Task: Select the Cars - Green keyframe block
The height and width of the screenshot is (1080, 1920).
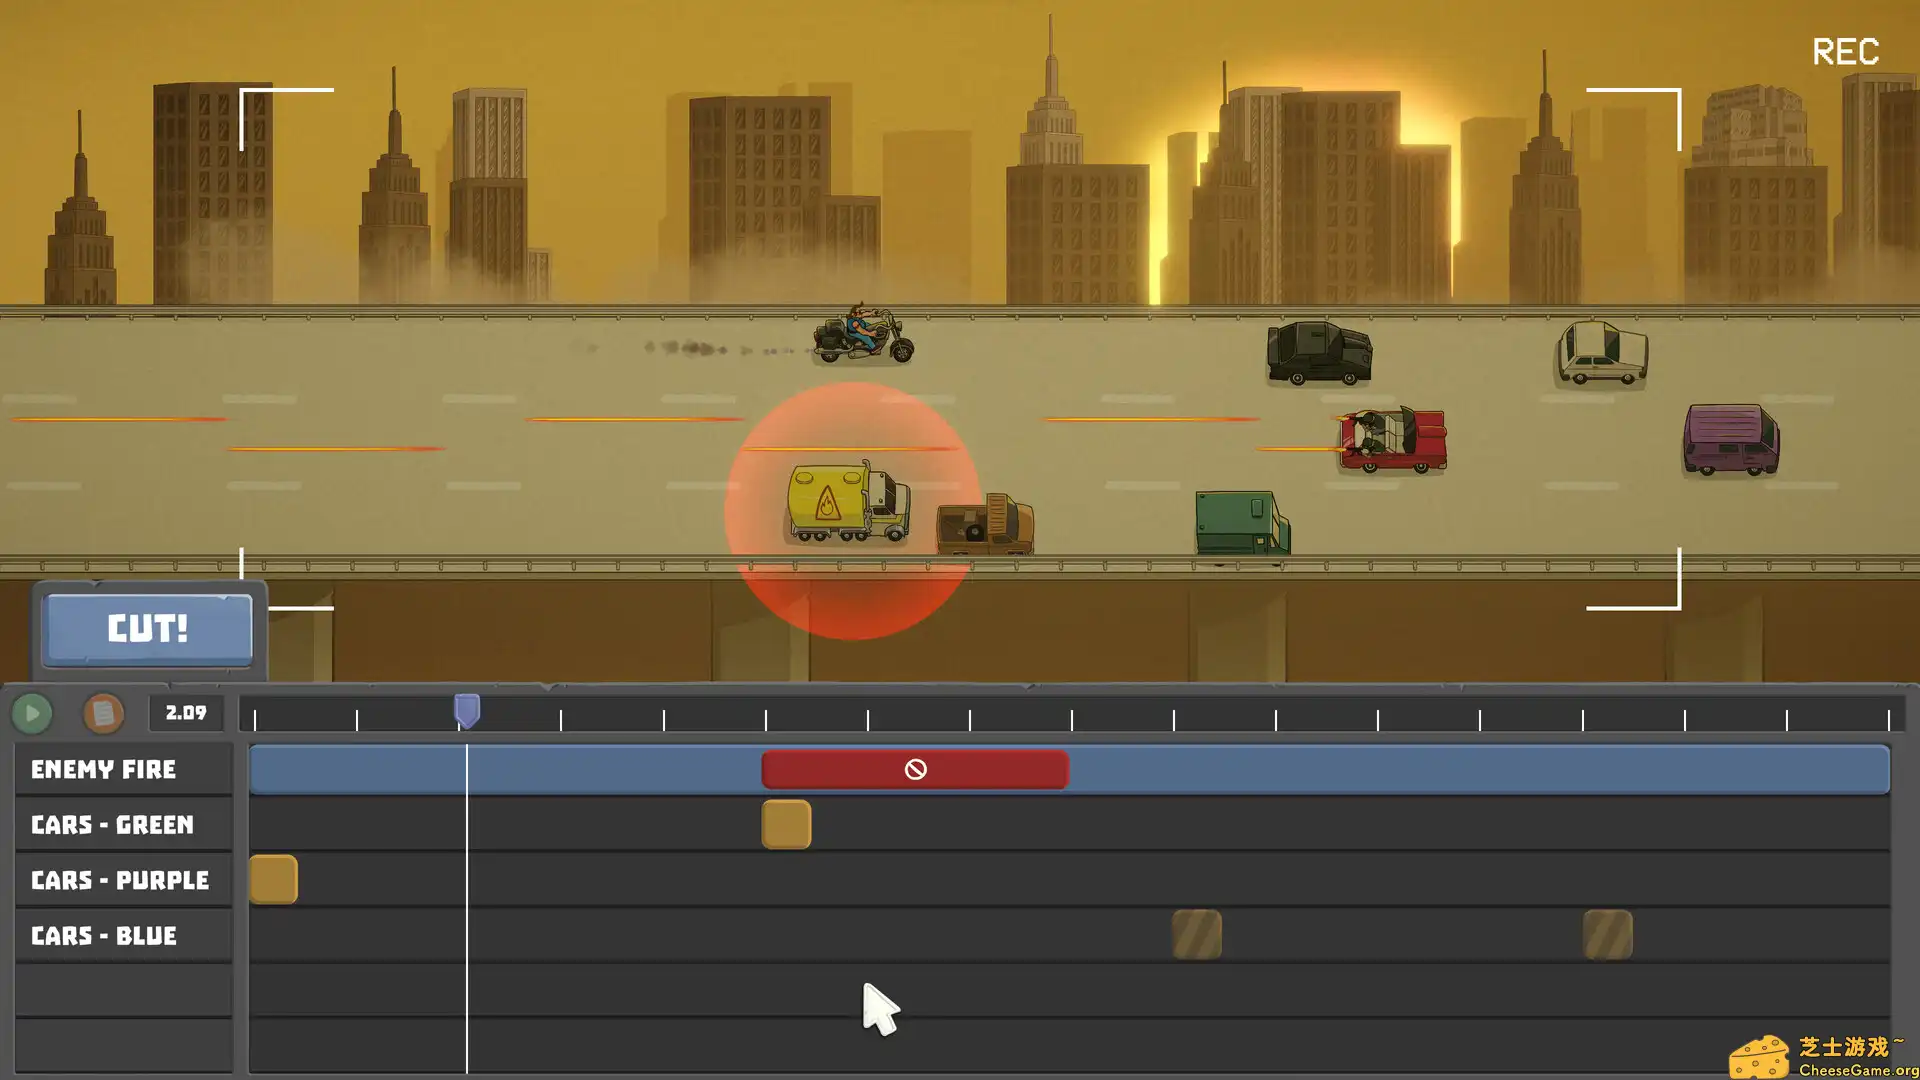Action: (786, 825)
